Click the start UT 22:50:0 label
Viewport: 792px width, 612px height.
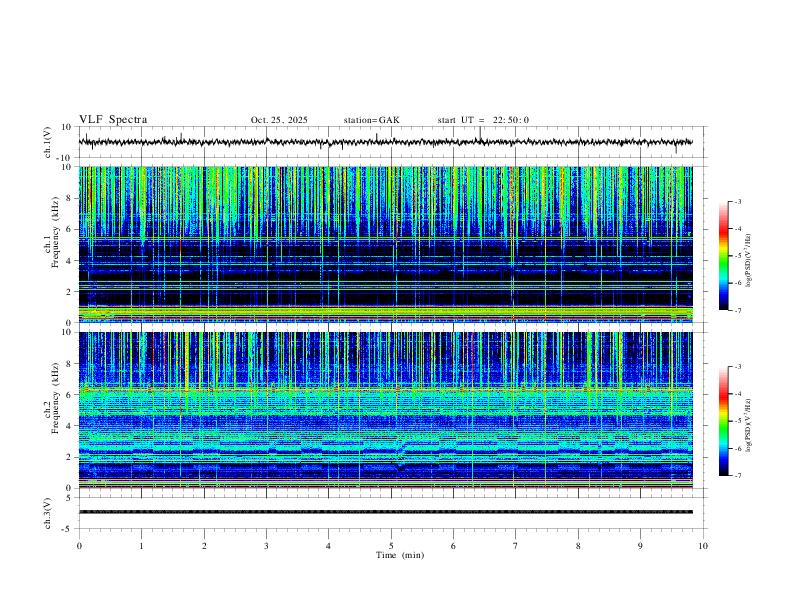pos(483,120)
